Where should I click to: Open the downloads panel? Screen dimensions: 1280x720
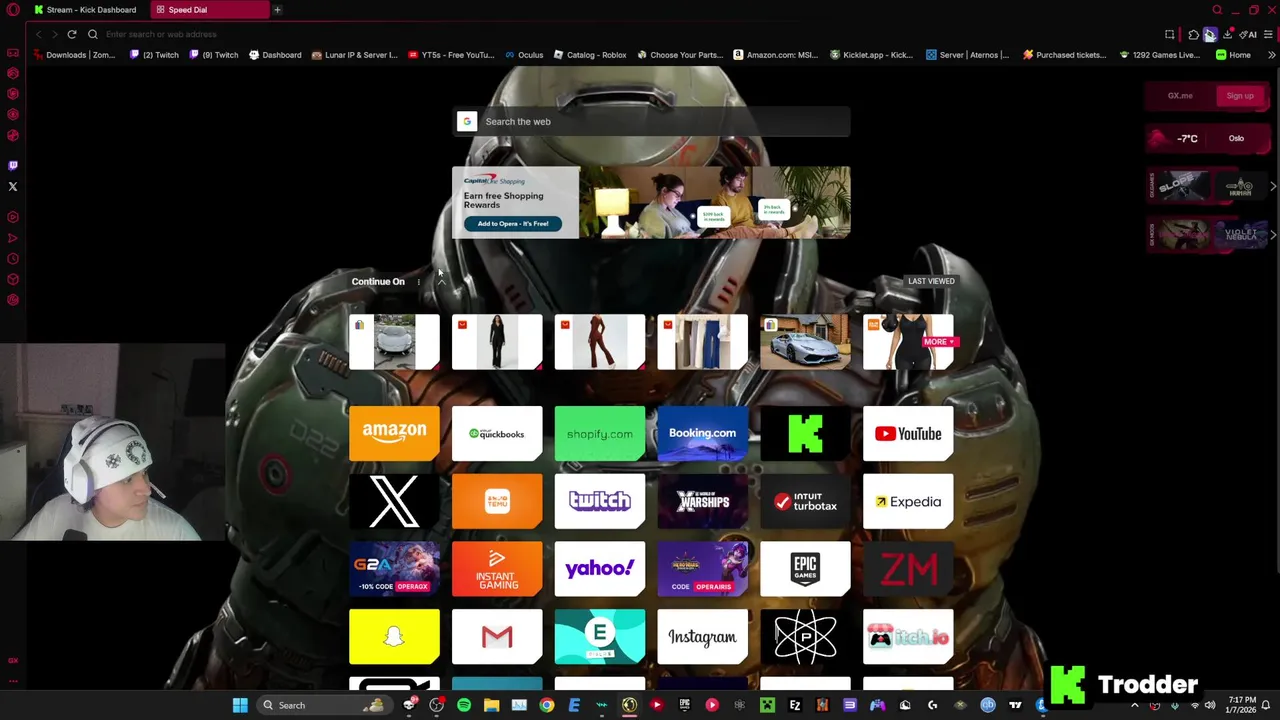pos(1227,34)
